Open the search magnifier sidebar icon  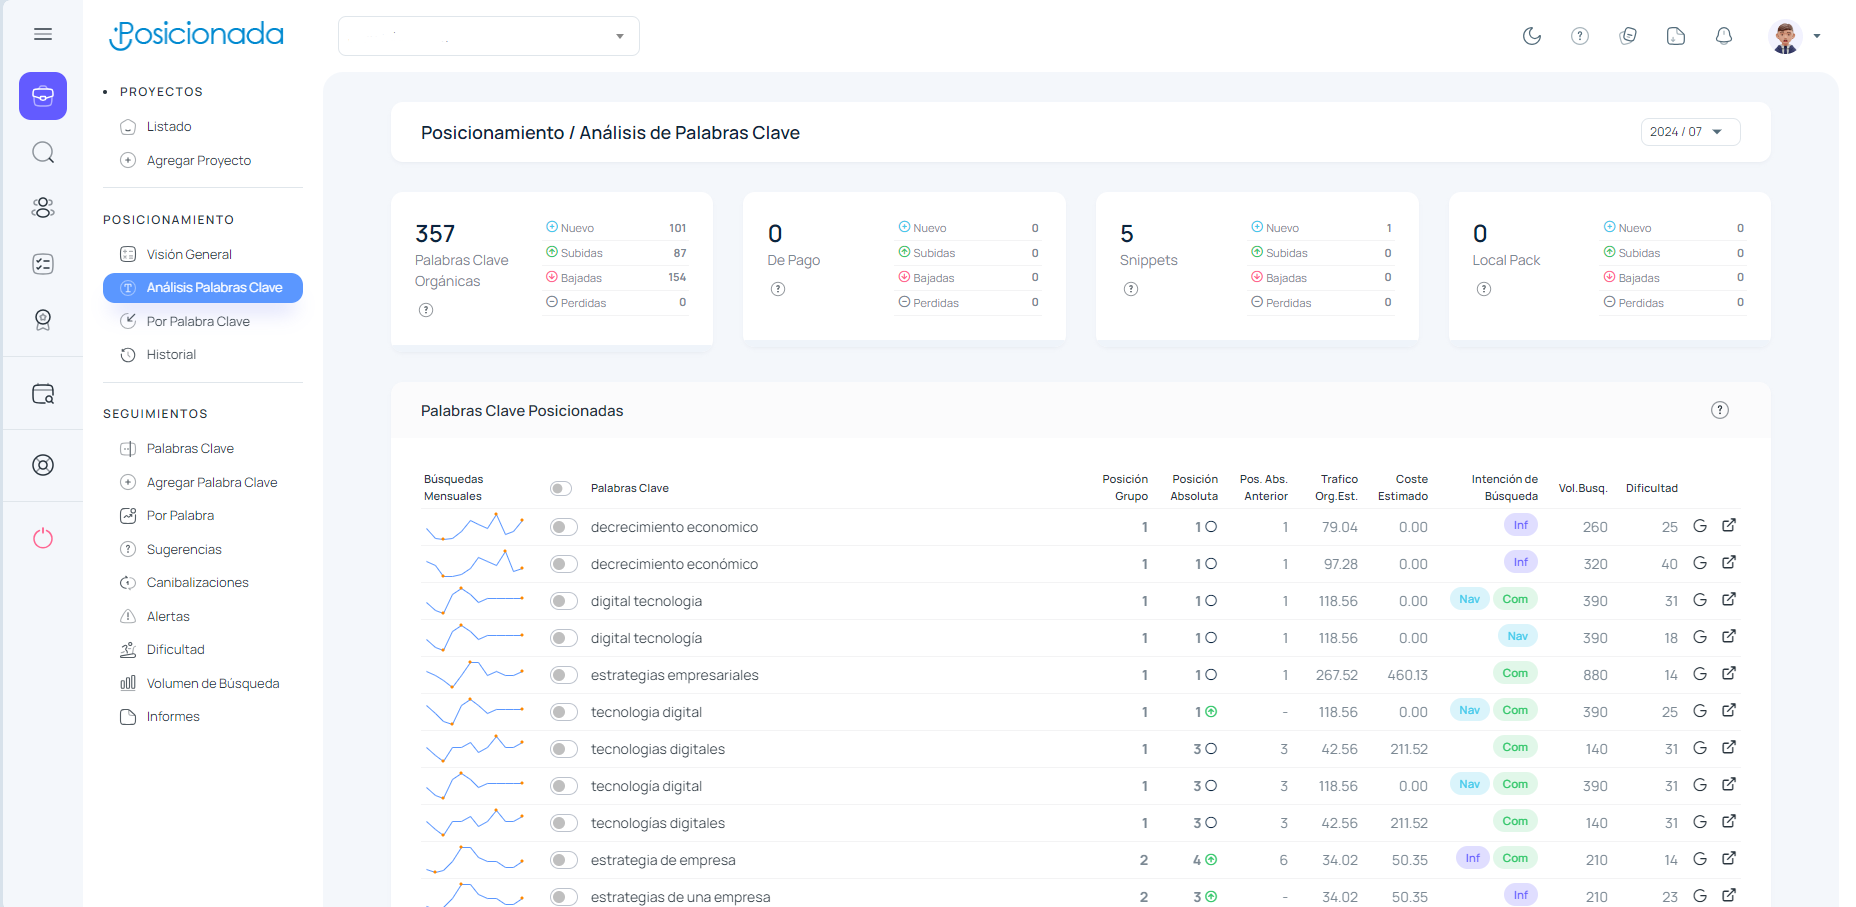43,152
